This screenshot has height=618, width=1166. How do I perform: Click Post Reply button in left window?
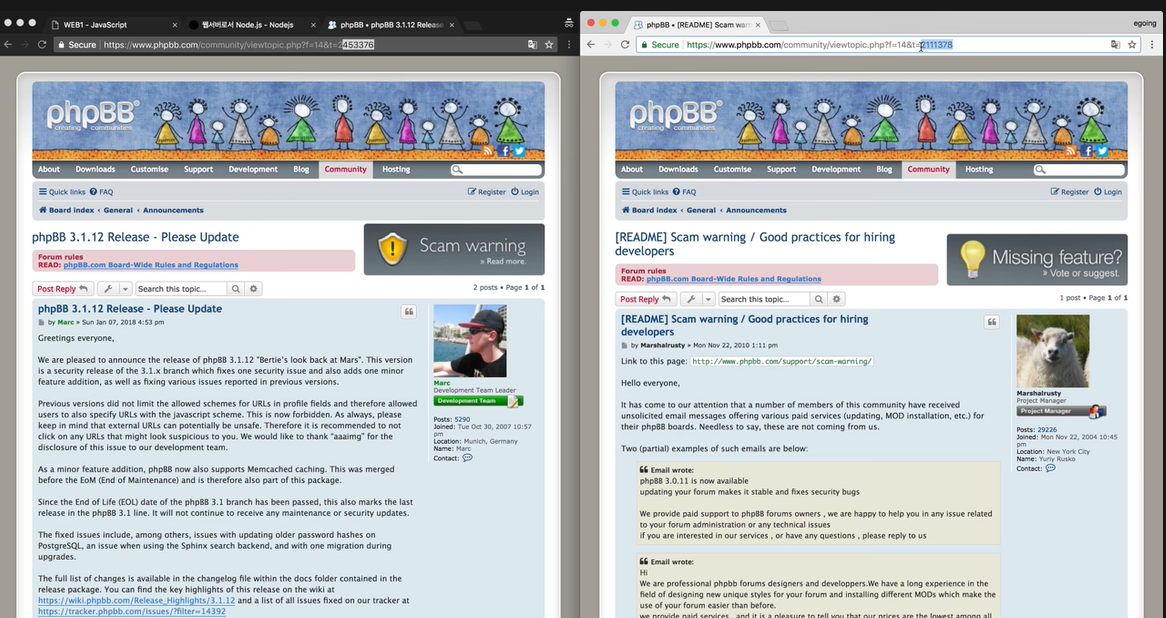[63, 289]
